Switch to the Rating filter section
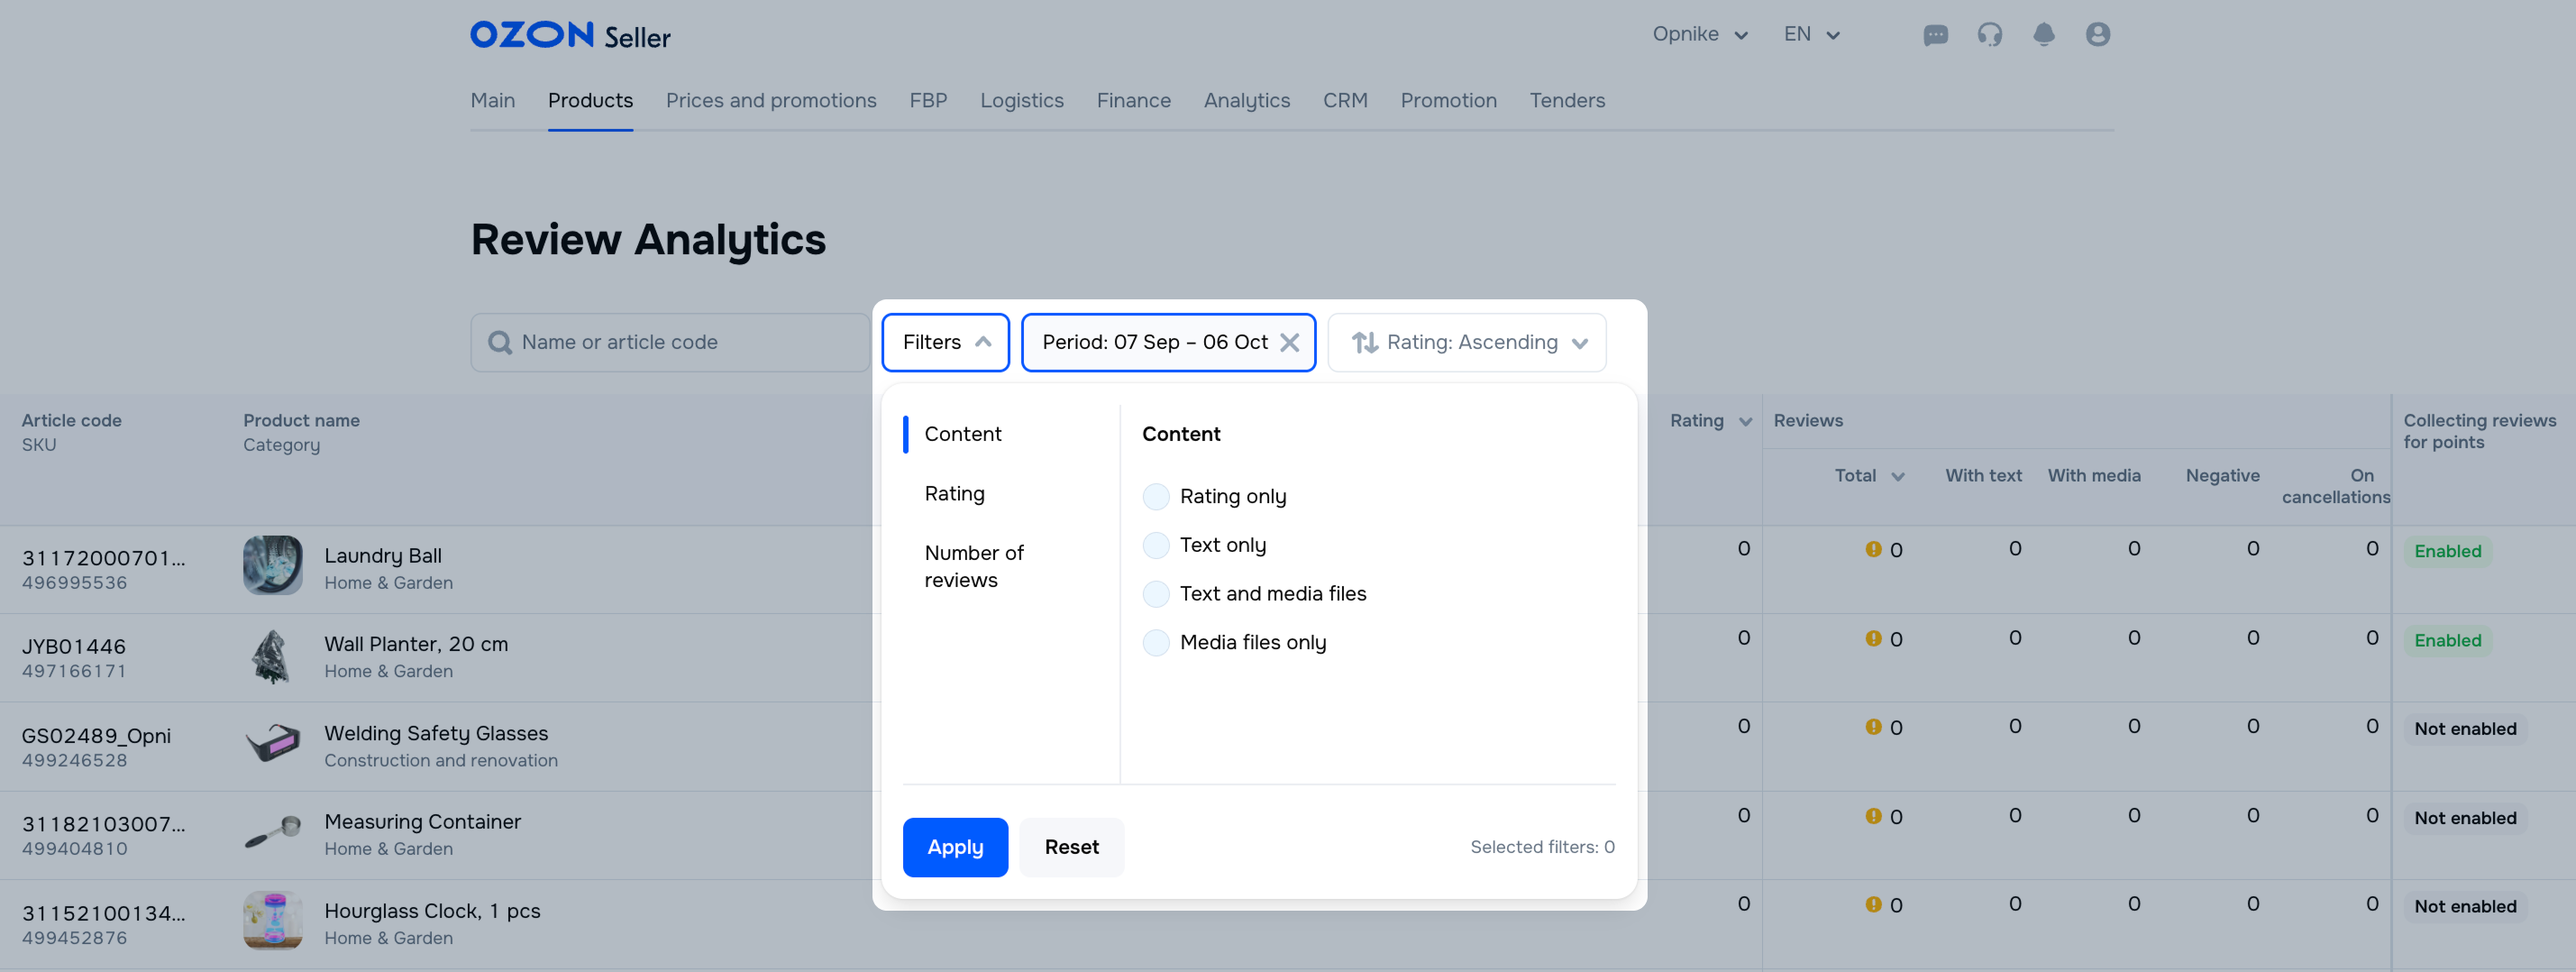 click(954, 493)
